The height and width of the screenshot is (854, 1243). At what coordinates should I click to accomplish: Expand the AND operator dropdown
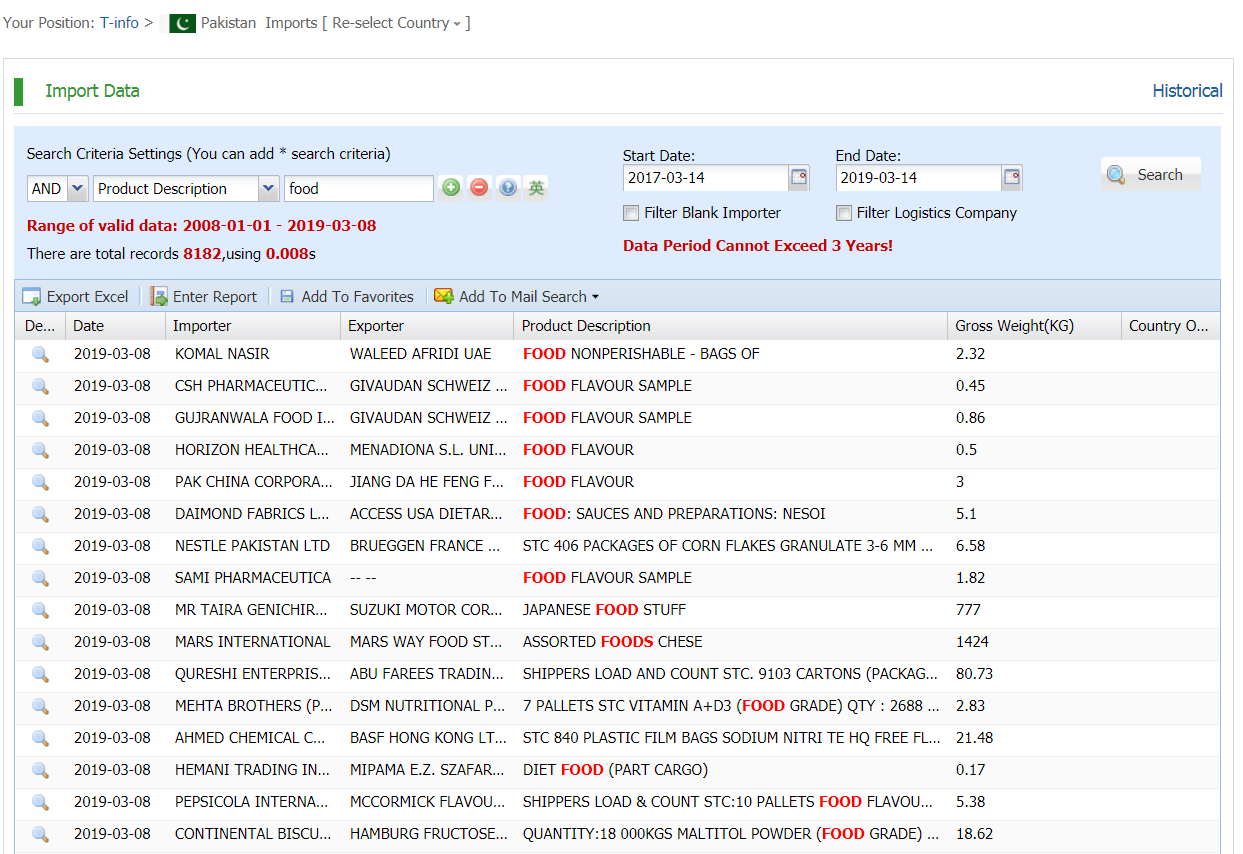[x=78, y=189]
